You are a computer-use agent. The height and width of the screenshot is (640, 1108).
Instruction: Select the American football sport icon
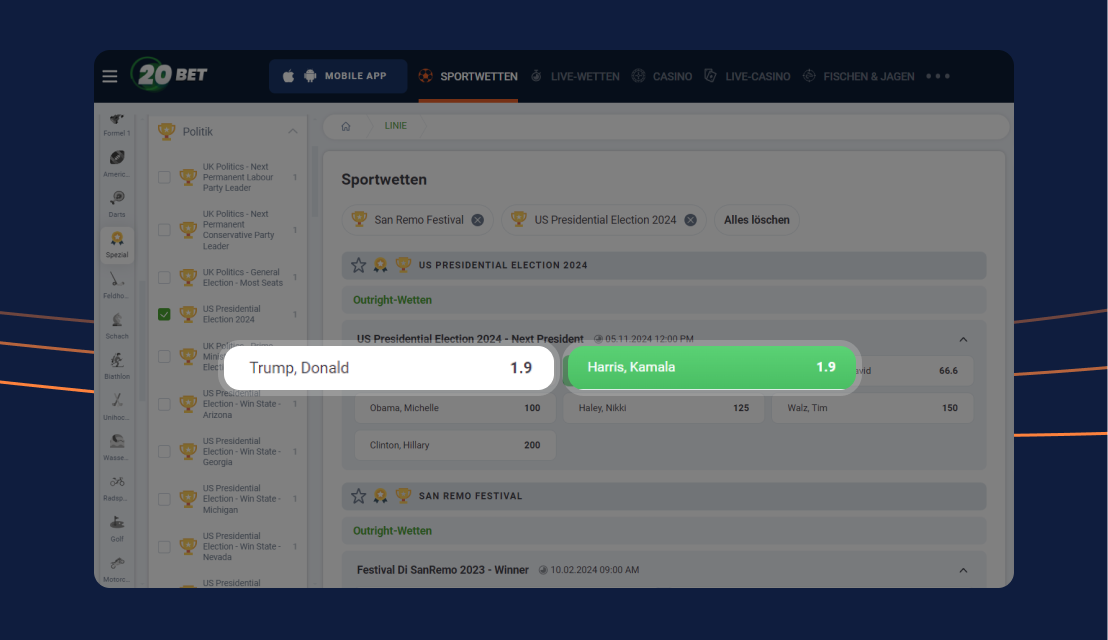(117, 163)
